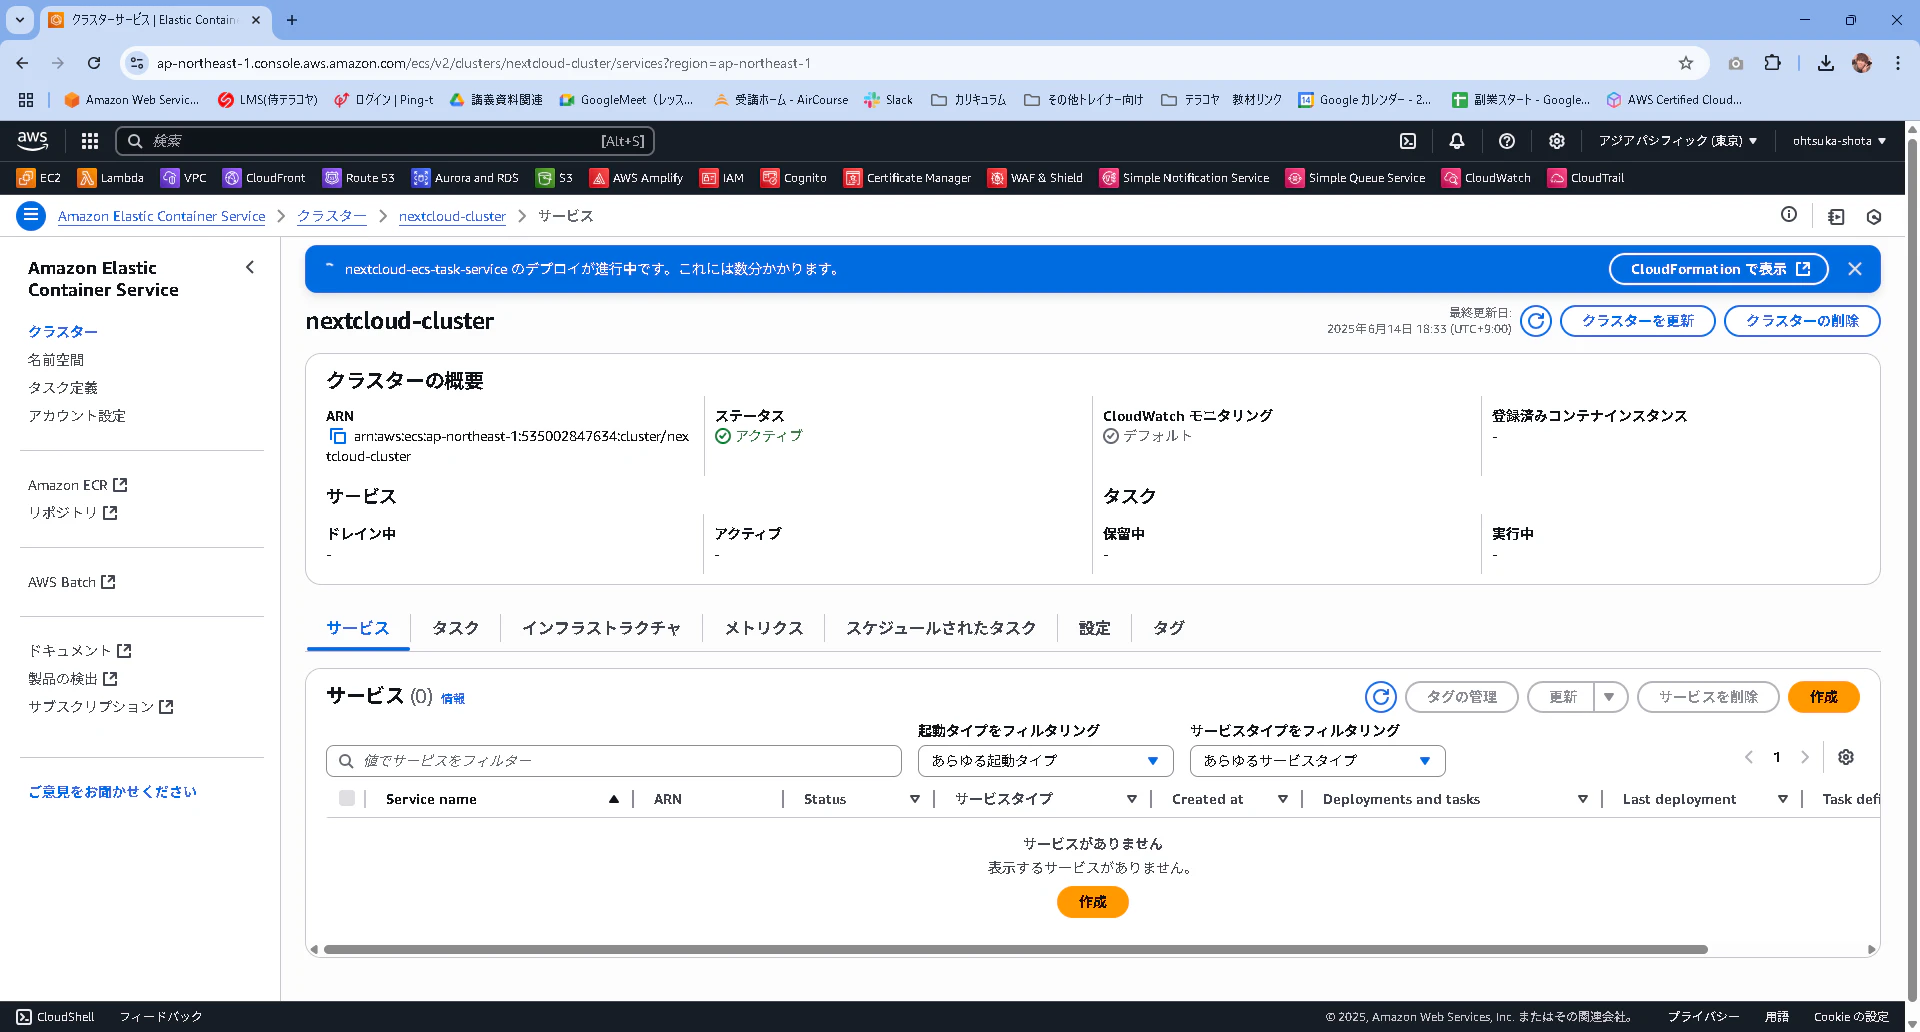Viewport: 1920px width, 1032px height.
Task: Open the page info panel icon
Action: [1789, 215]
